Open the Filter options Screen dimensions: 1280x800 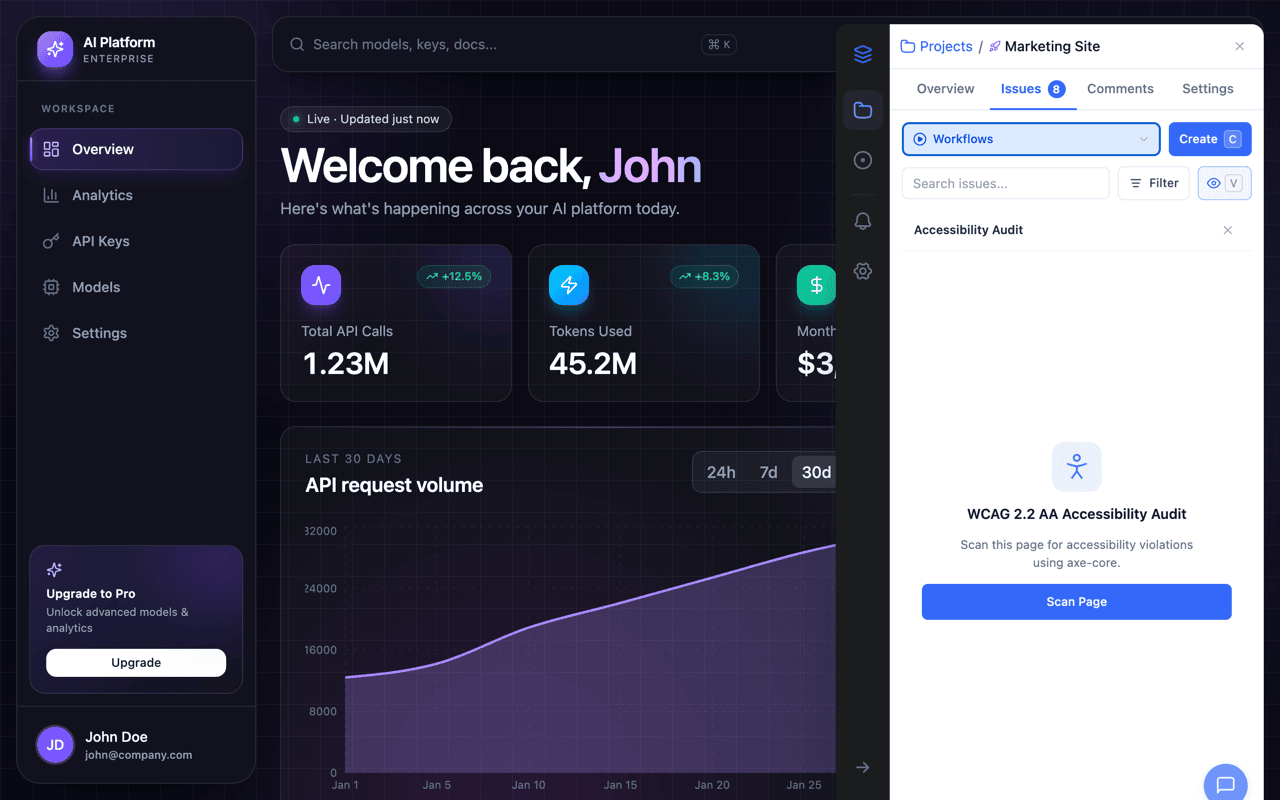point(1154,183)
